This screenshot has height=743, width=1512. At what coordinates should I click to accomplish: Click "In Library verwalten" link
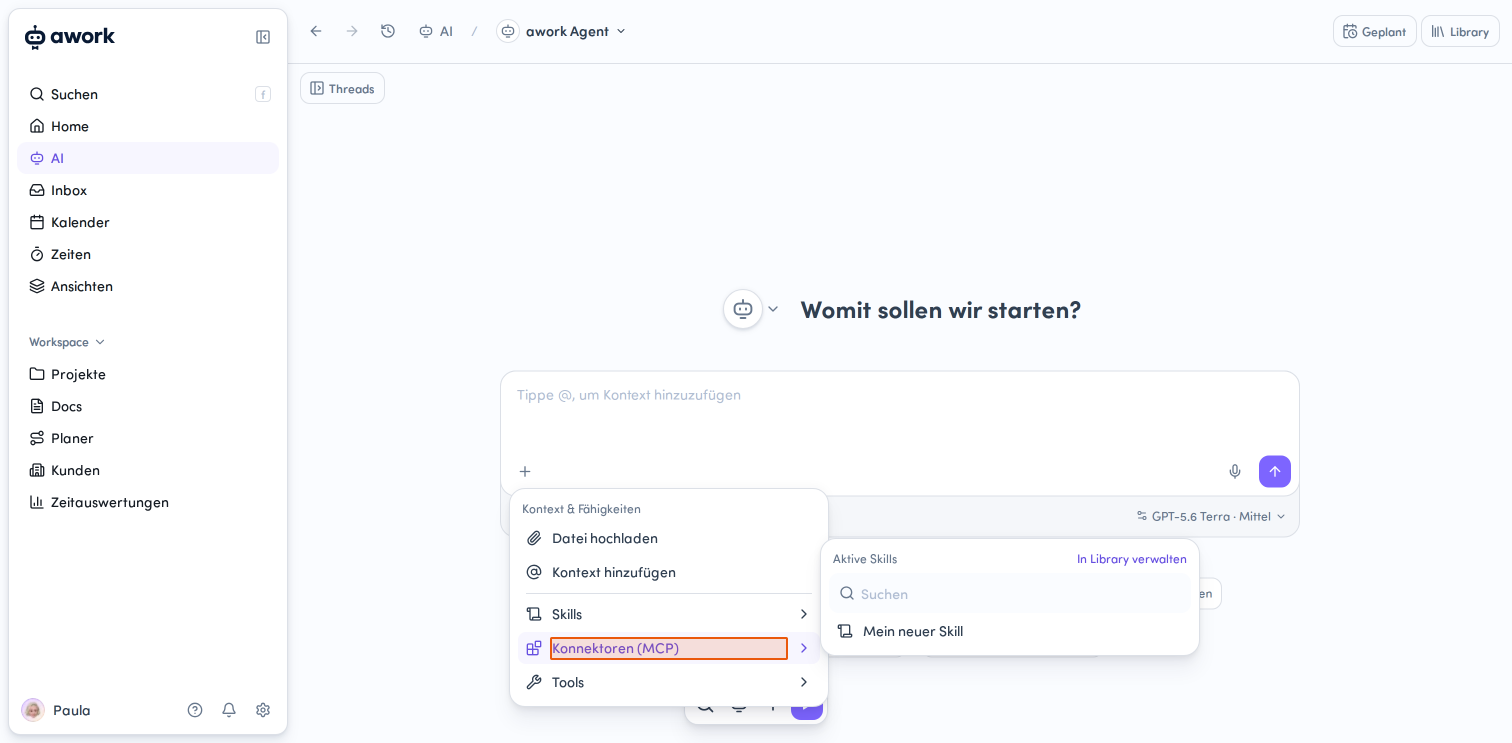click(x=1132, y=559)
